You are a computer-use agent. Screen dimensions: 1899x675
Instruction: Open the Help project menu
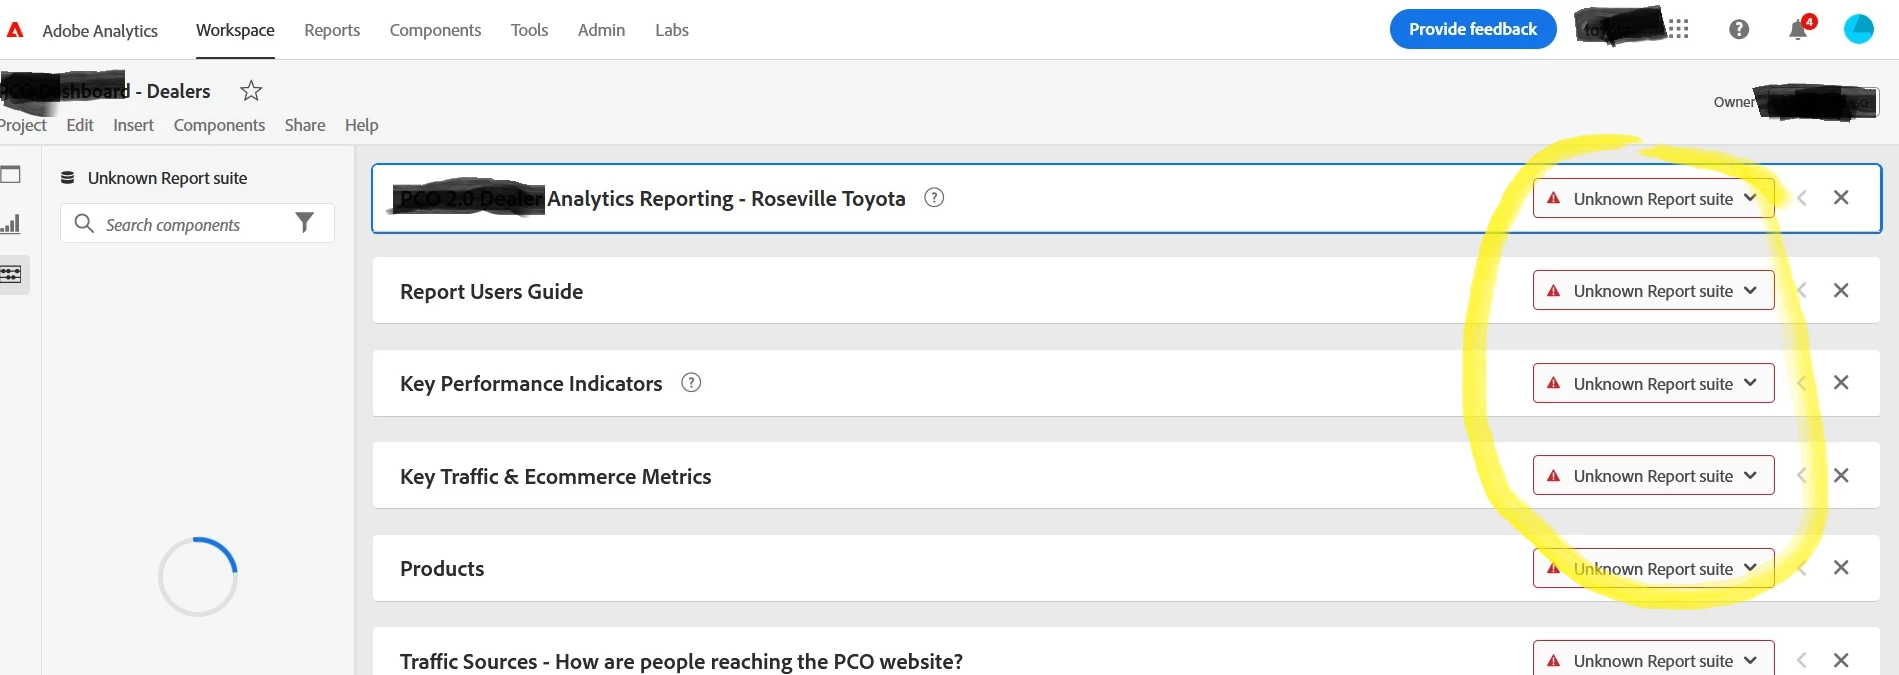click(361, 125)
